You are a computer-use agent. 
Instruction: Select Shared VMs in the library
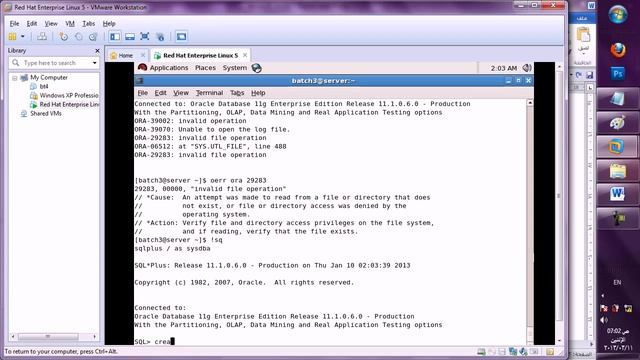(x=46, y=113)
